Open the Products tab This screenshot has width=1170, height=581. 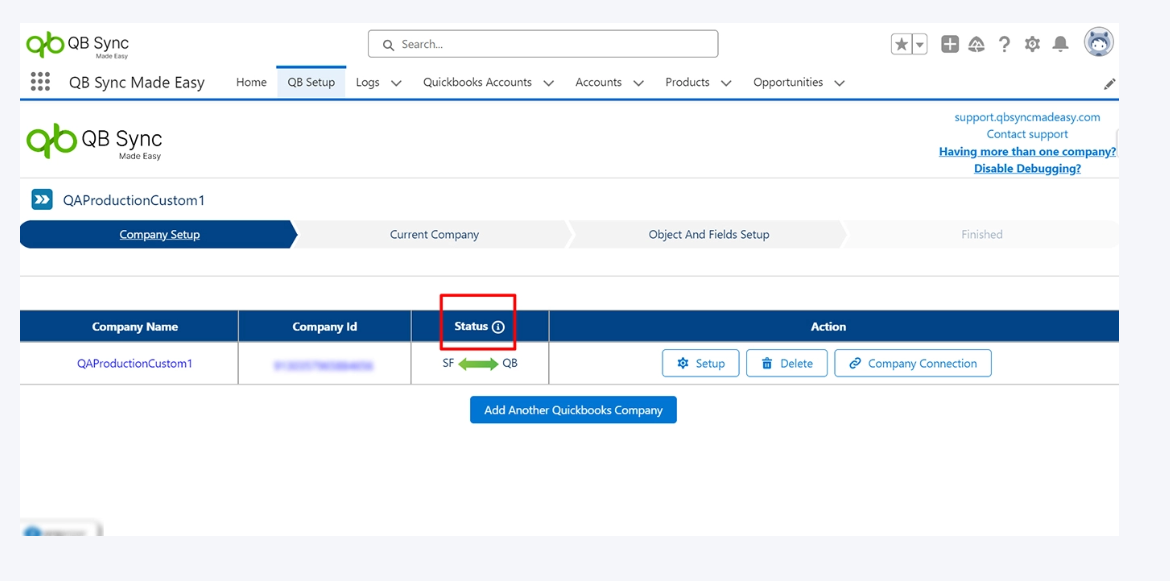coord(687,83)
